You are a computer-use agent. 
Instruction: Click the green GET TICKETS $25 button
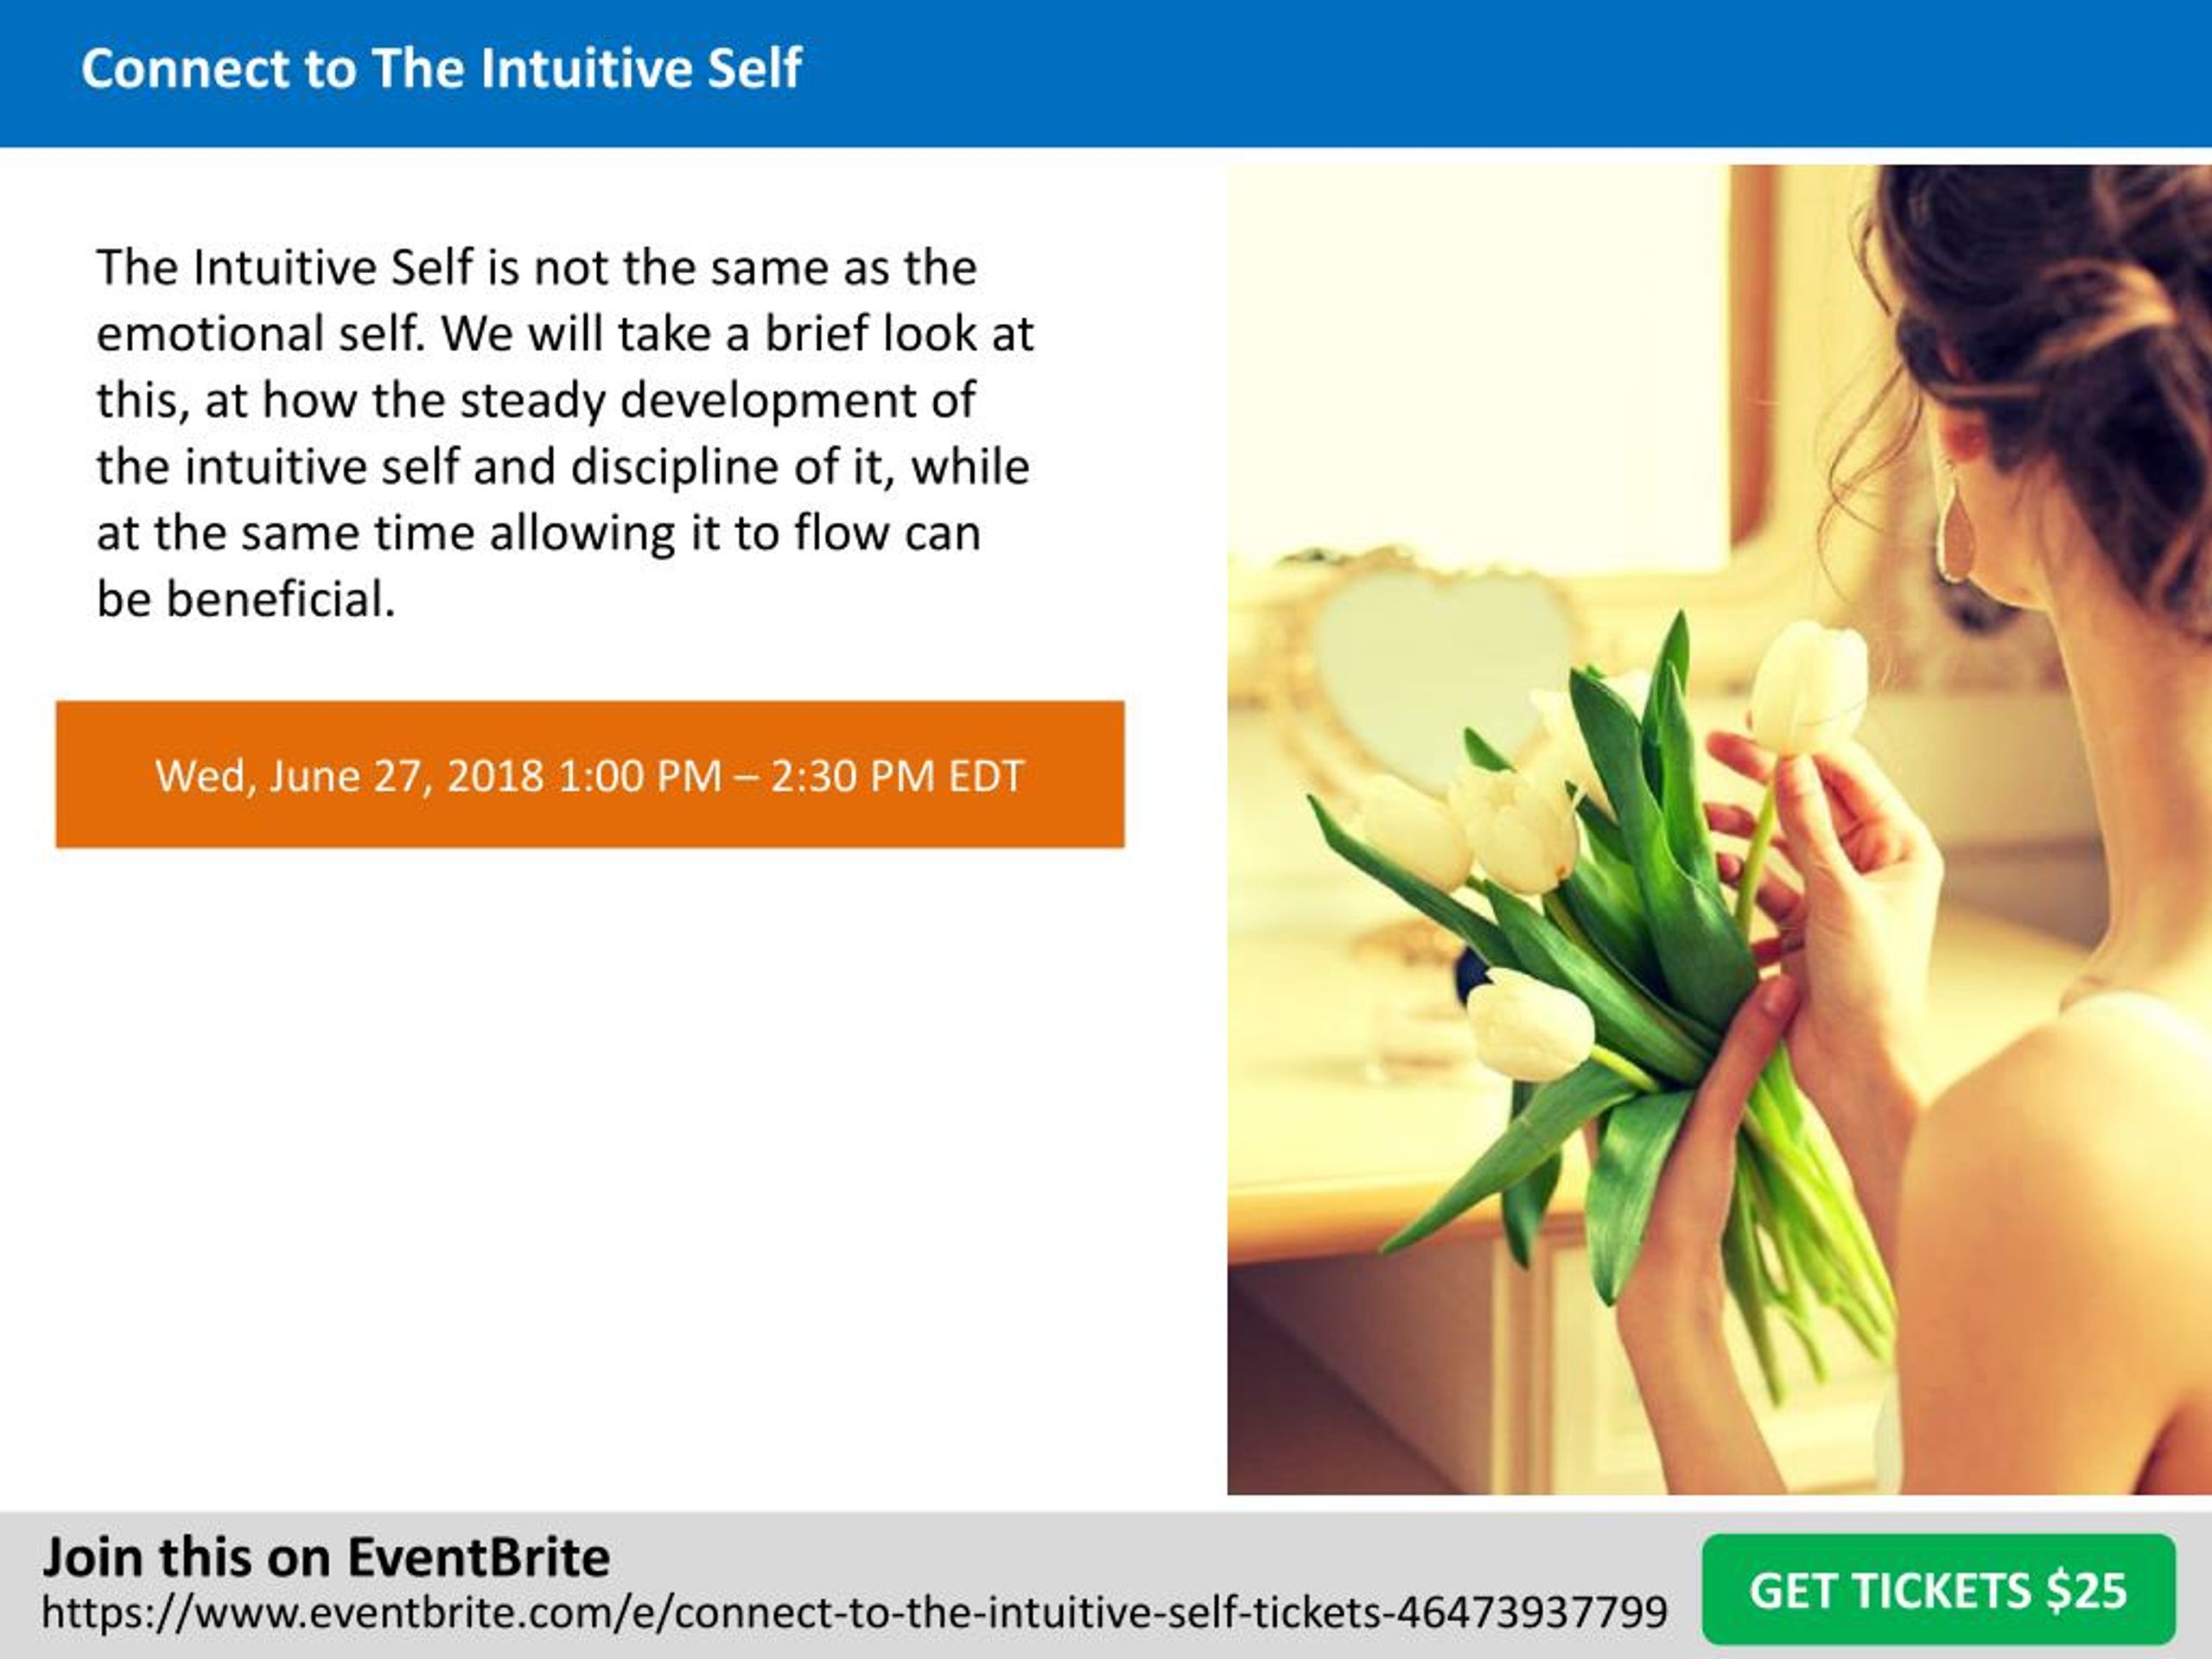[x=1939, y=1590]
